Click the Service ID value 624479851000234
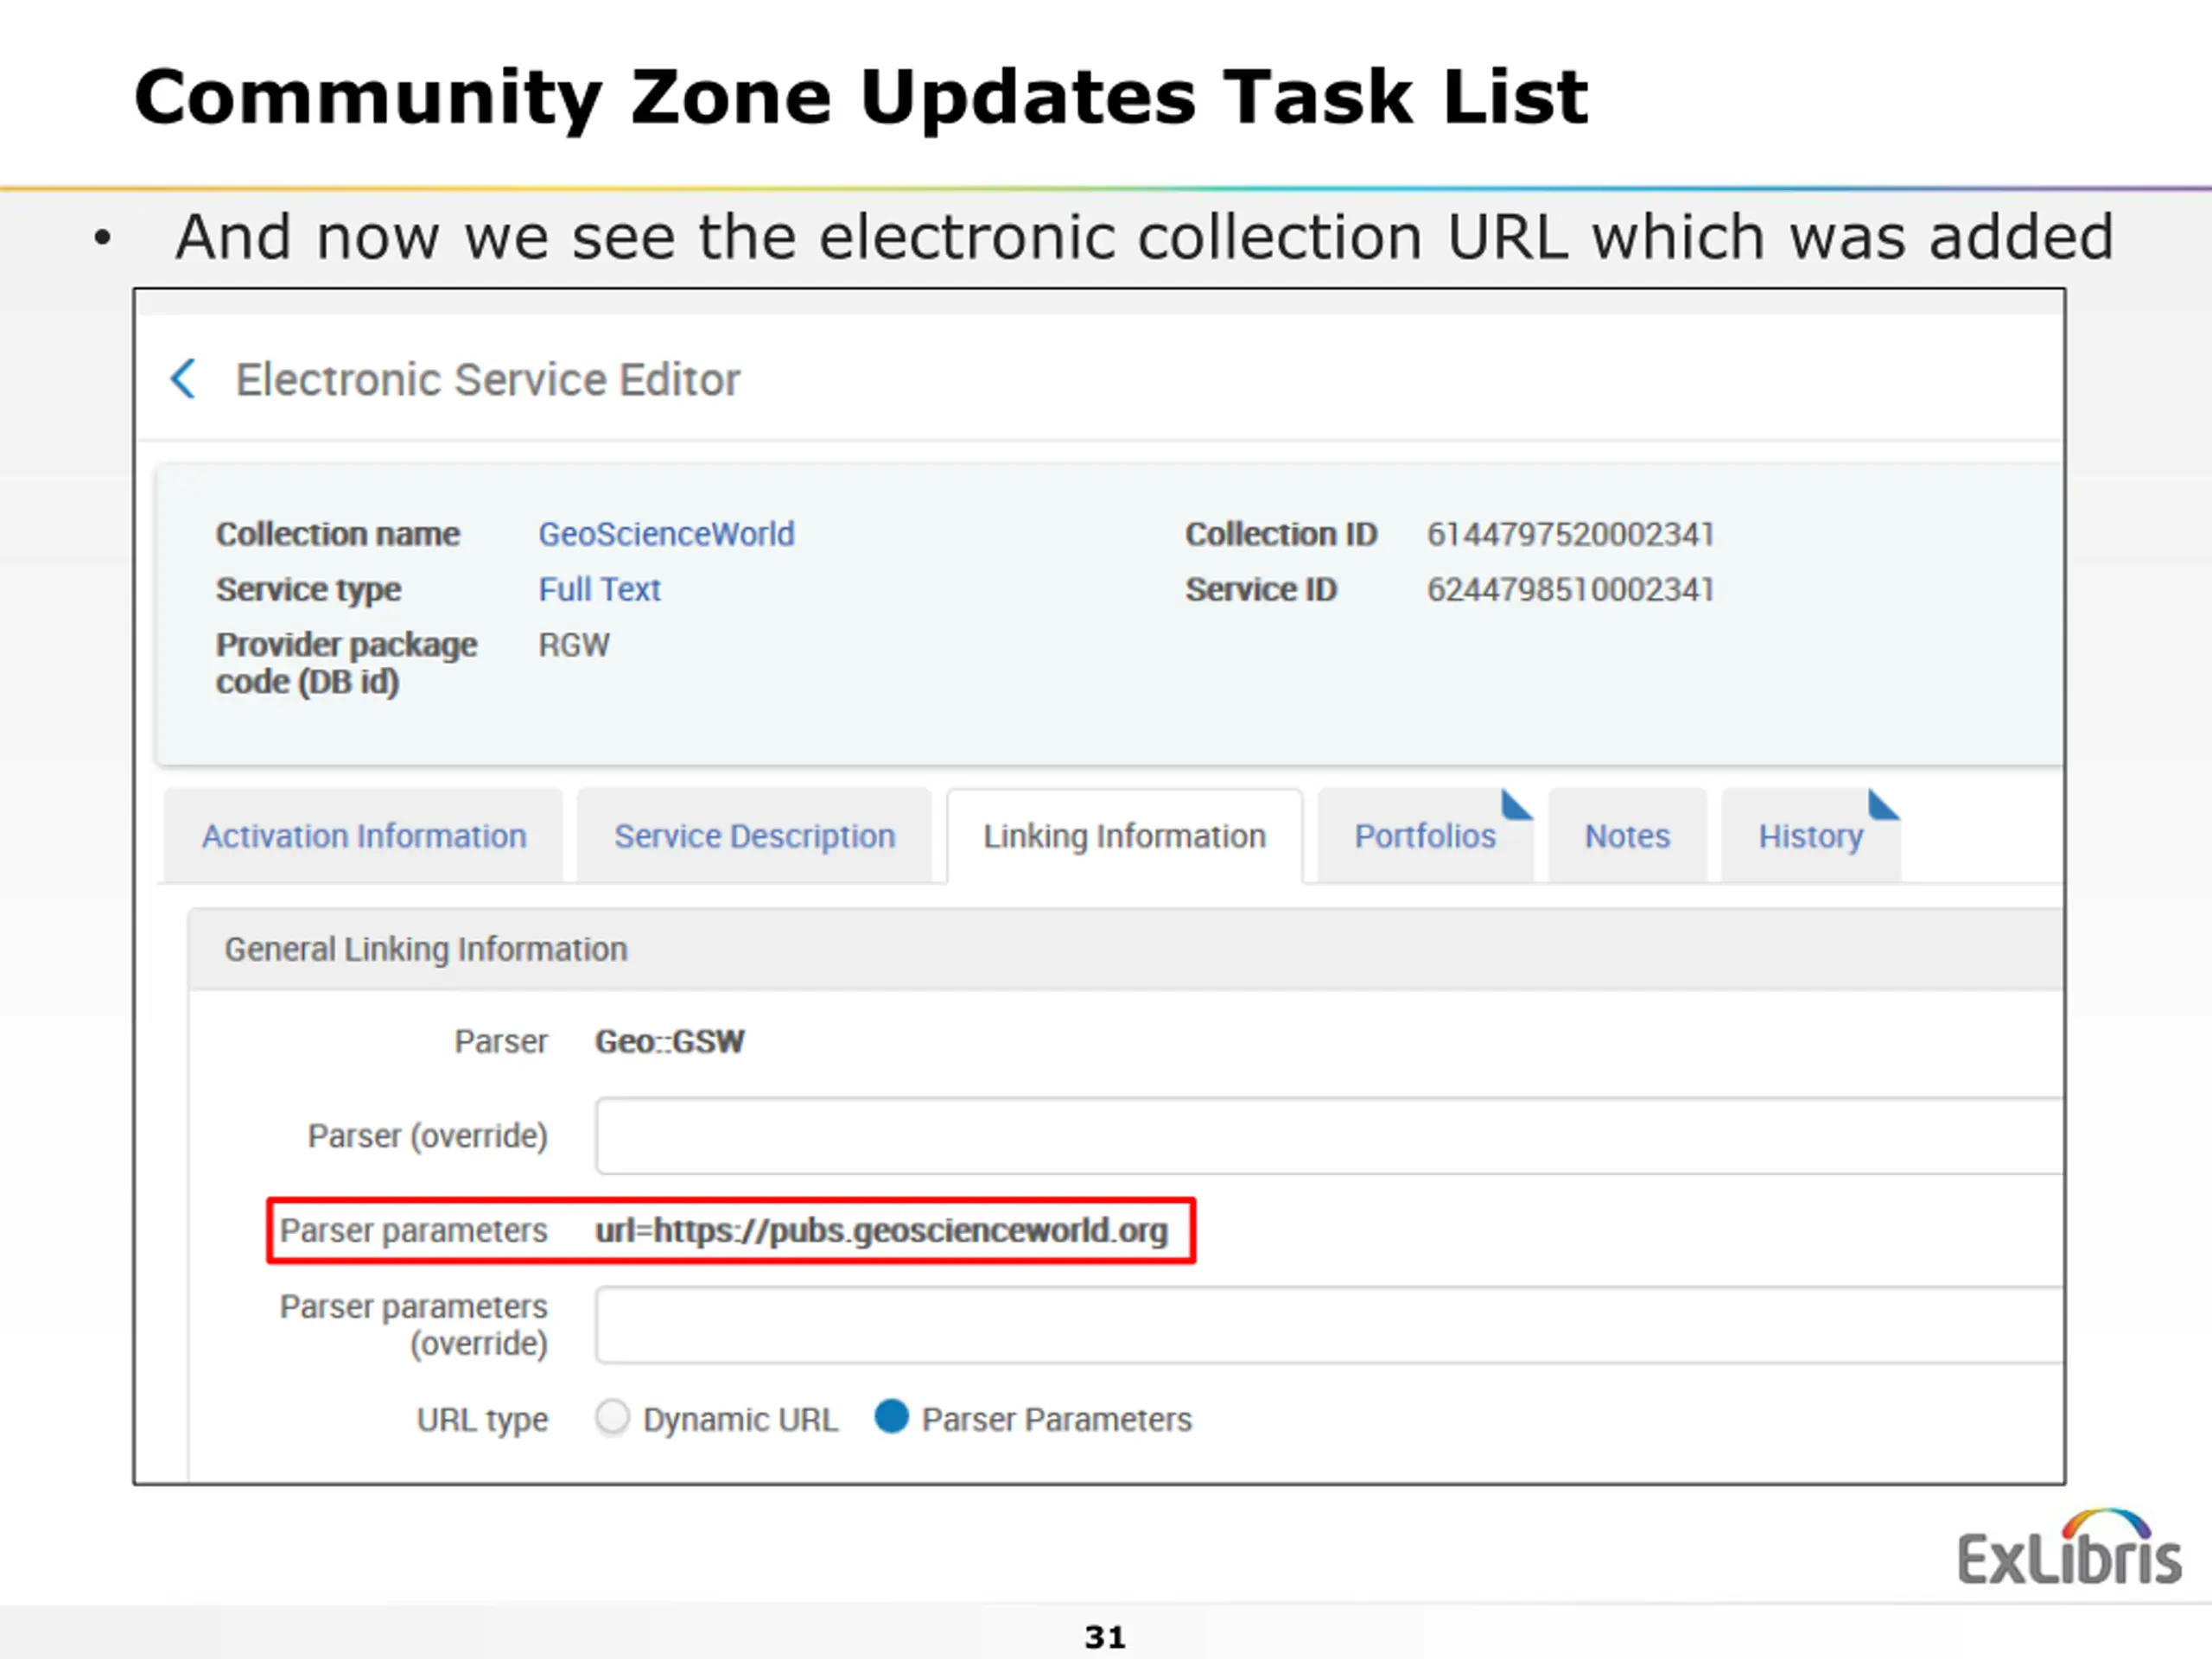 1570,589
